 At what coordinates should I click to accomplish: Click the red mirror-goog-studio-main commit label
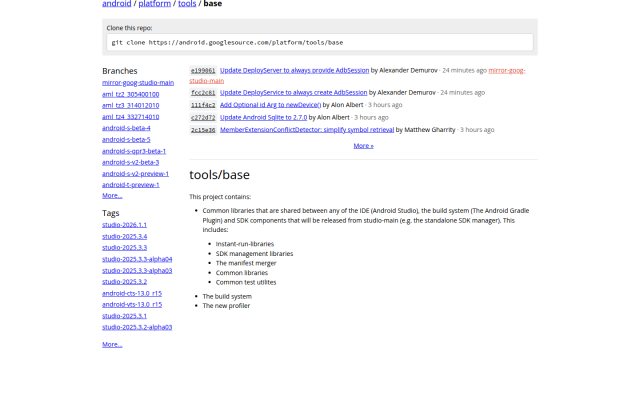[507, 70]
